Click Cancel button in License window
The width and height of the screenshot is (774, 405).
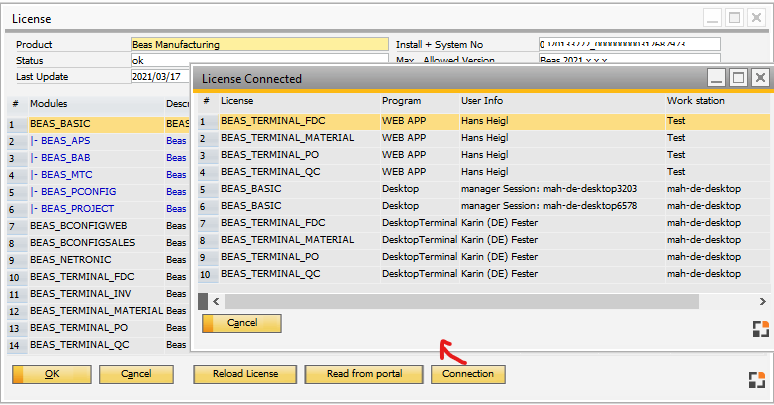pos(136,374)
